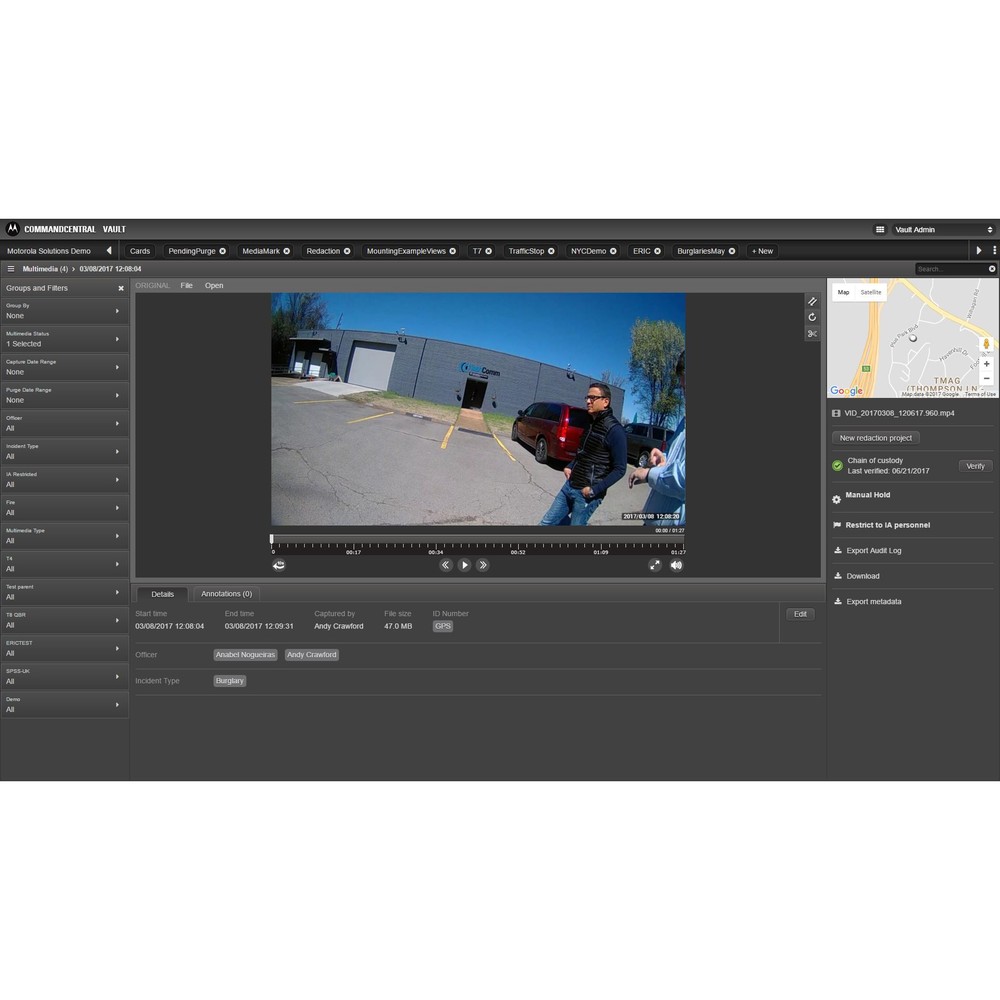
Task: Open fullscreen video view
Action: tap(655, 565)
